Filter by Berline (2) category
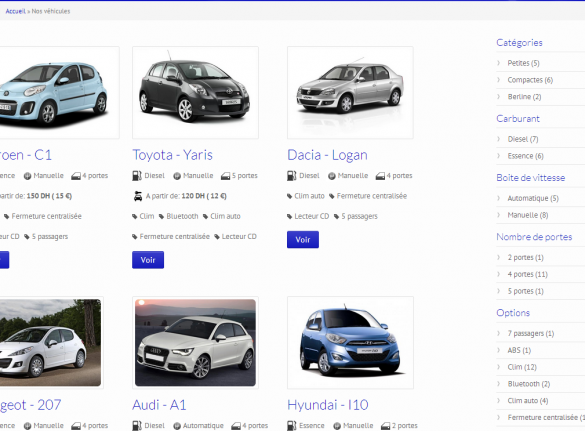The height and width of the screenshot is (431, 585). pos(524,97)
